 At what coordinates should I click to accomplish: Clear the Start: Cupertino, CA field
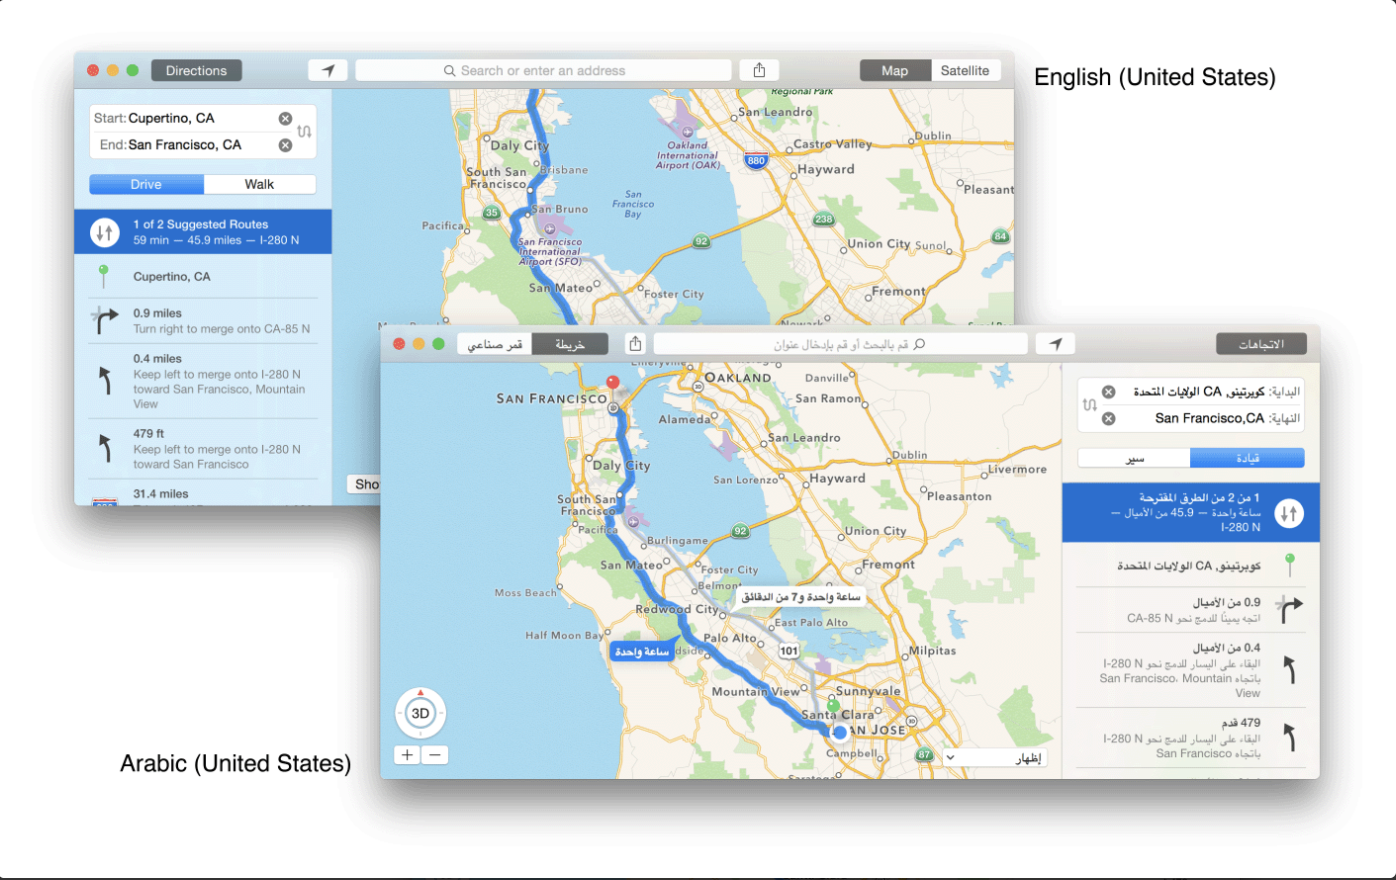click(x=285, y=118)
